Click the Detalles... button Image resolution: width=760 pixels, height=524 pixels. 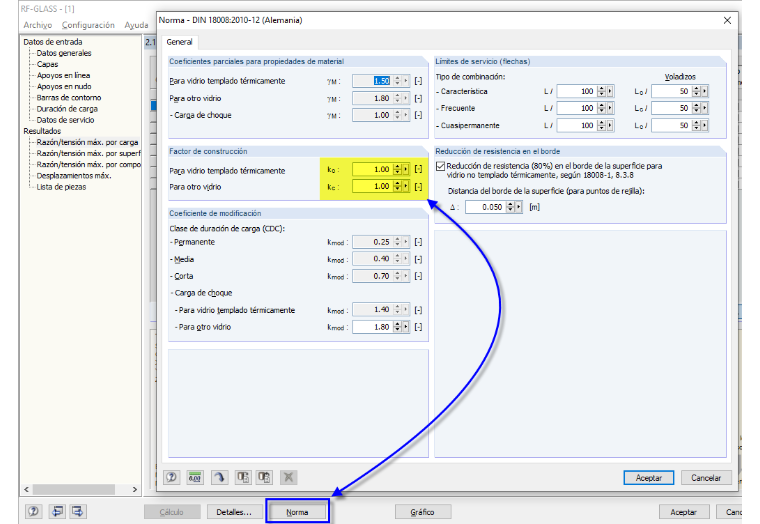pyautogui.click(x=234, y=512)
